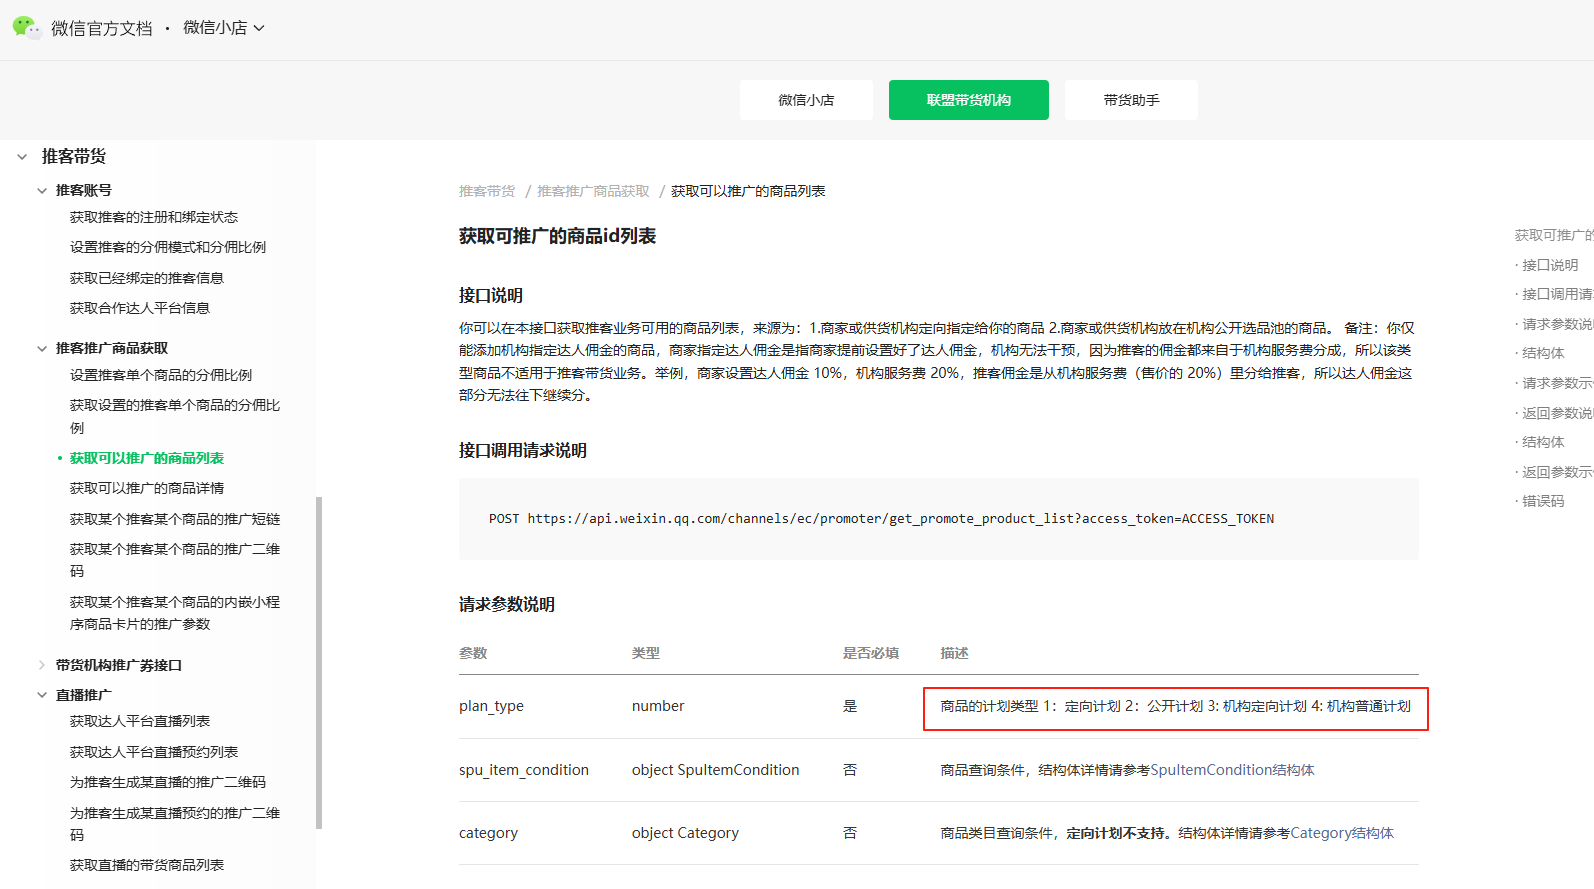
Task: Open 获取已经绑定的推客信息 page
Action: tap(147, 278)
